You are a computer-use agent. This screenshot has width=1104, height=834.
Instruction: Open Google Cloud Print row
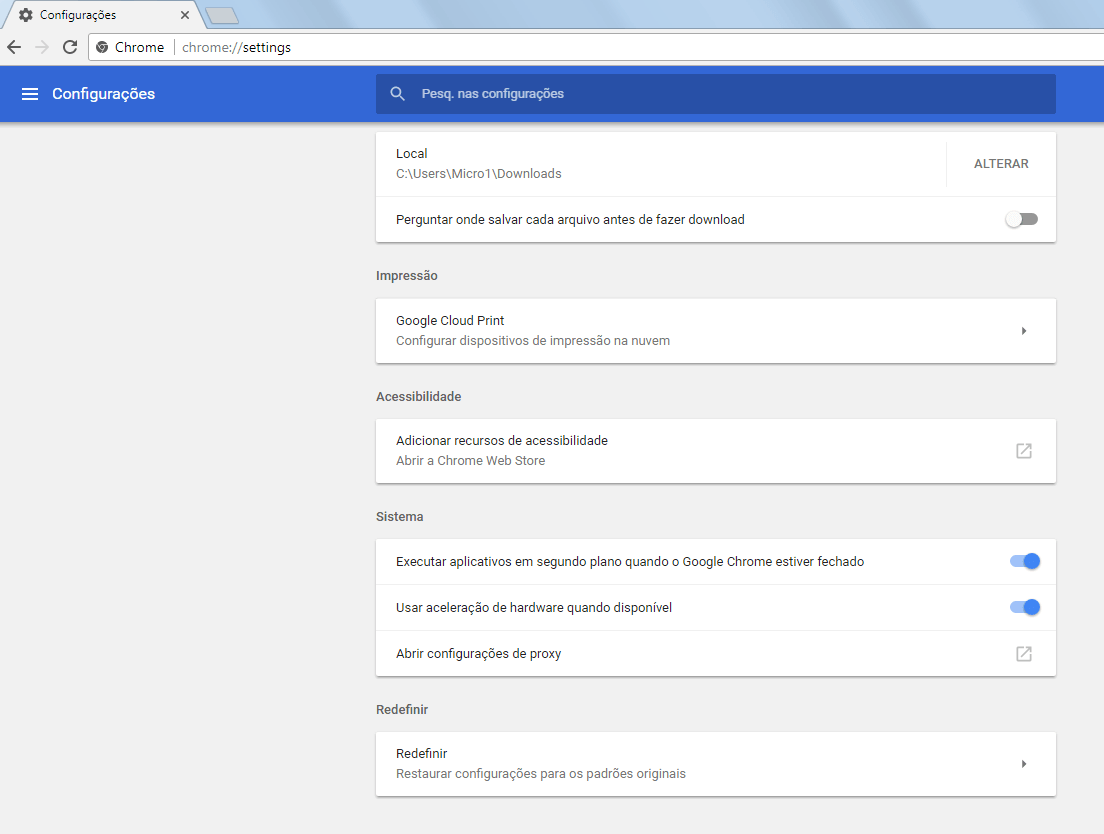715,331
